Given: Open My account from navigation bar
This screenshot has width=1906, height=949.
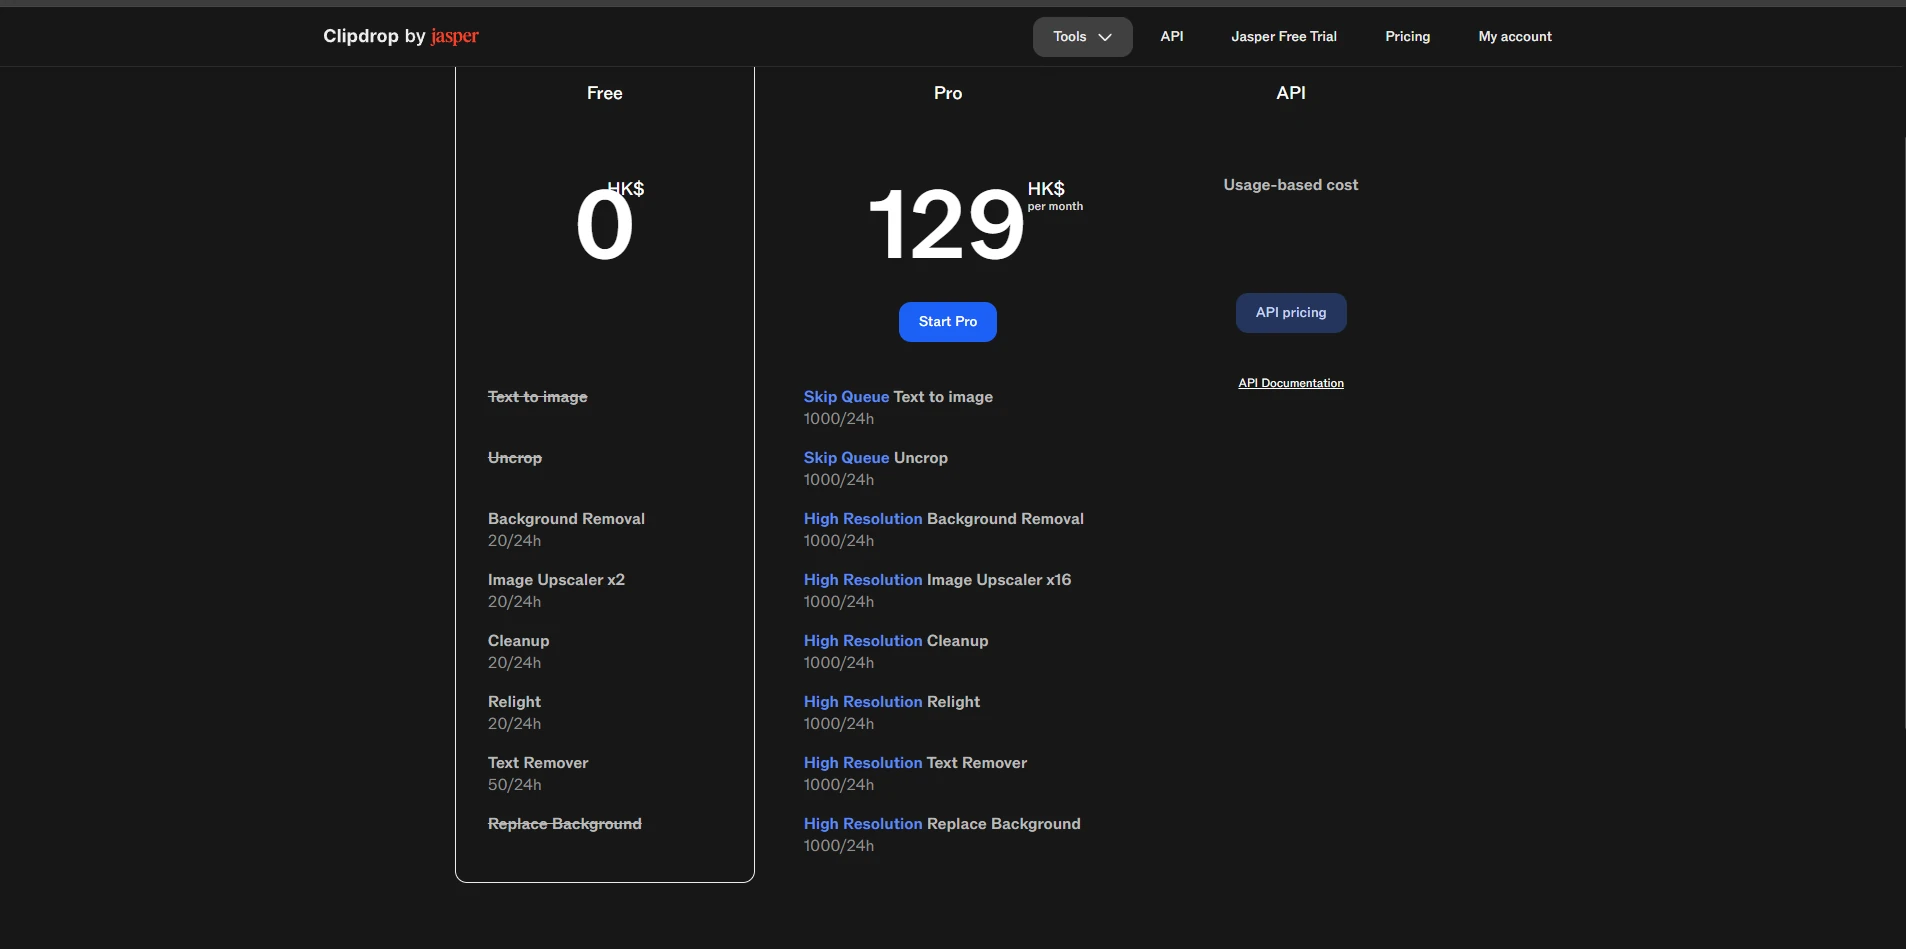Looking at the screenshot, I should [1515, 37].
